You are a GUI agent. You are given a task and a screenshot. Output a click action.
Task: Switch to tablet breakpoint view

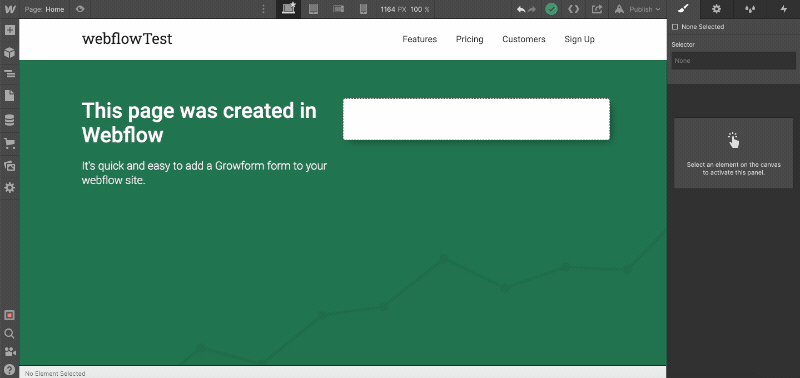point(314,9)
